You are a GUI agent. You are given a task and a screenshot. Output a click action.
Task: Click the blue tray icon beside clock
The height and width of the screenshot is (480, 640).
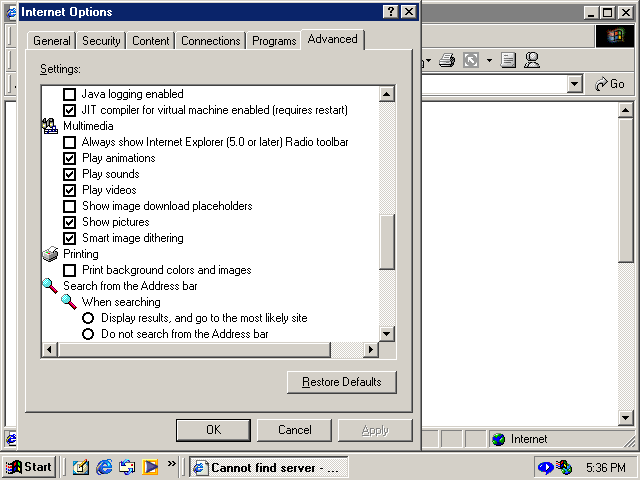tap(545, 467)
